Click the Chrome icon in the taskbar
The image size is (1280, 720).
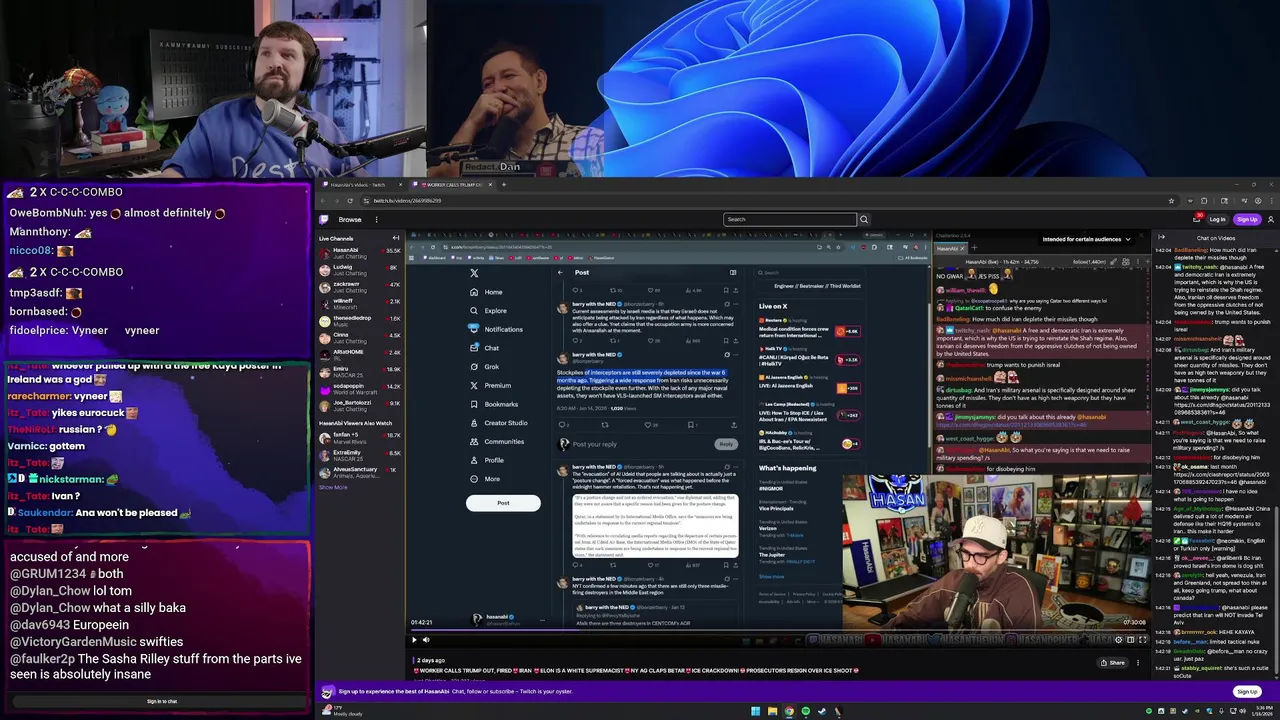tap(789, 711)
